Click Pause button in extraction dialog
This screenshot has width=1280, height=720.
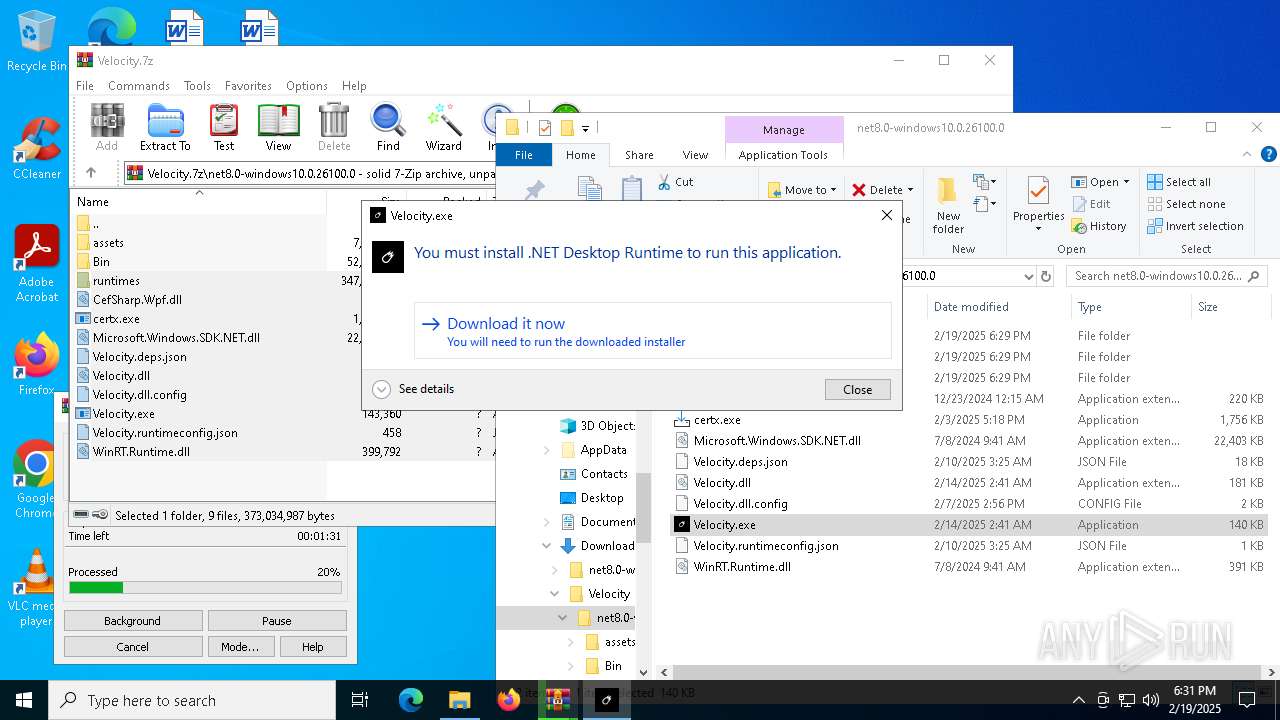[x=277, y=621]
